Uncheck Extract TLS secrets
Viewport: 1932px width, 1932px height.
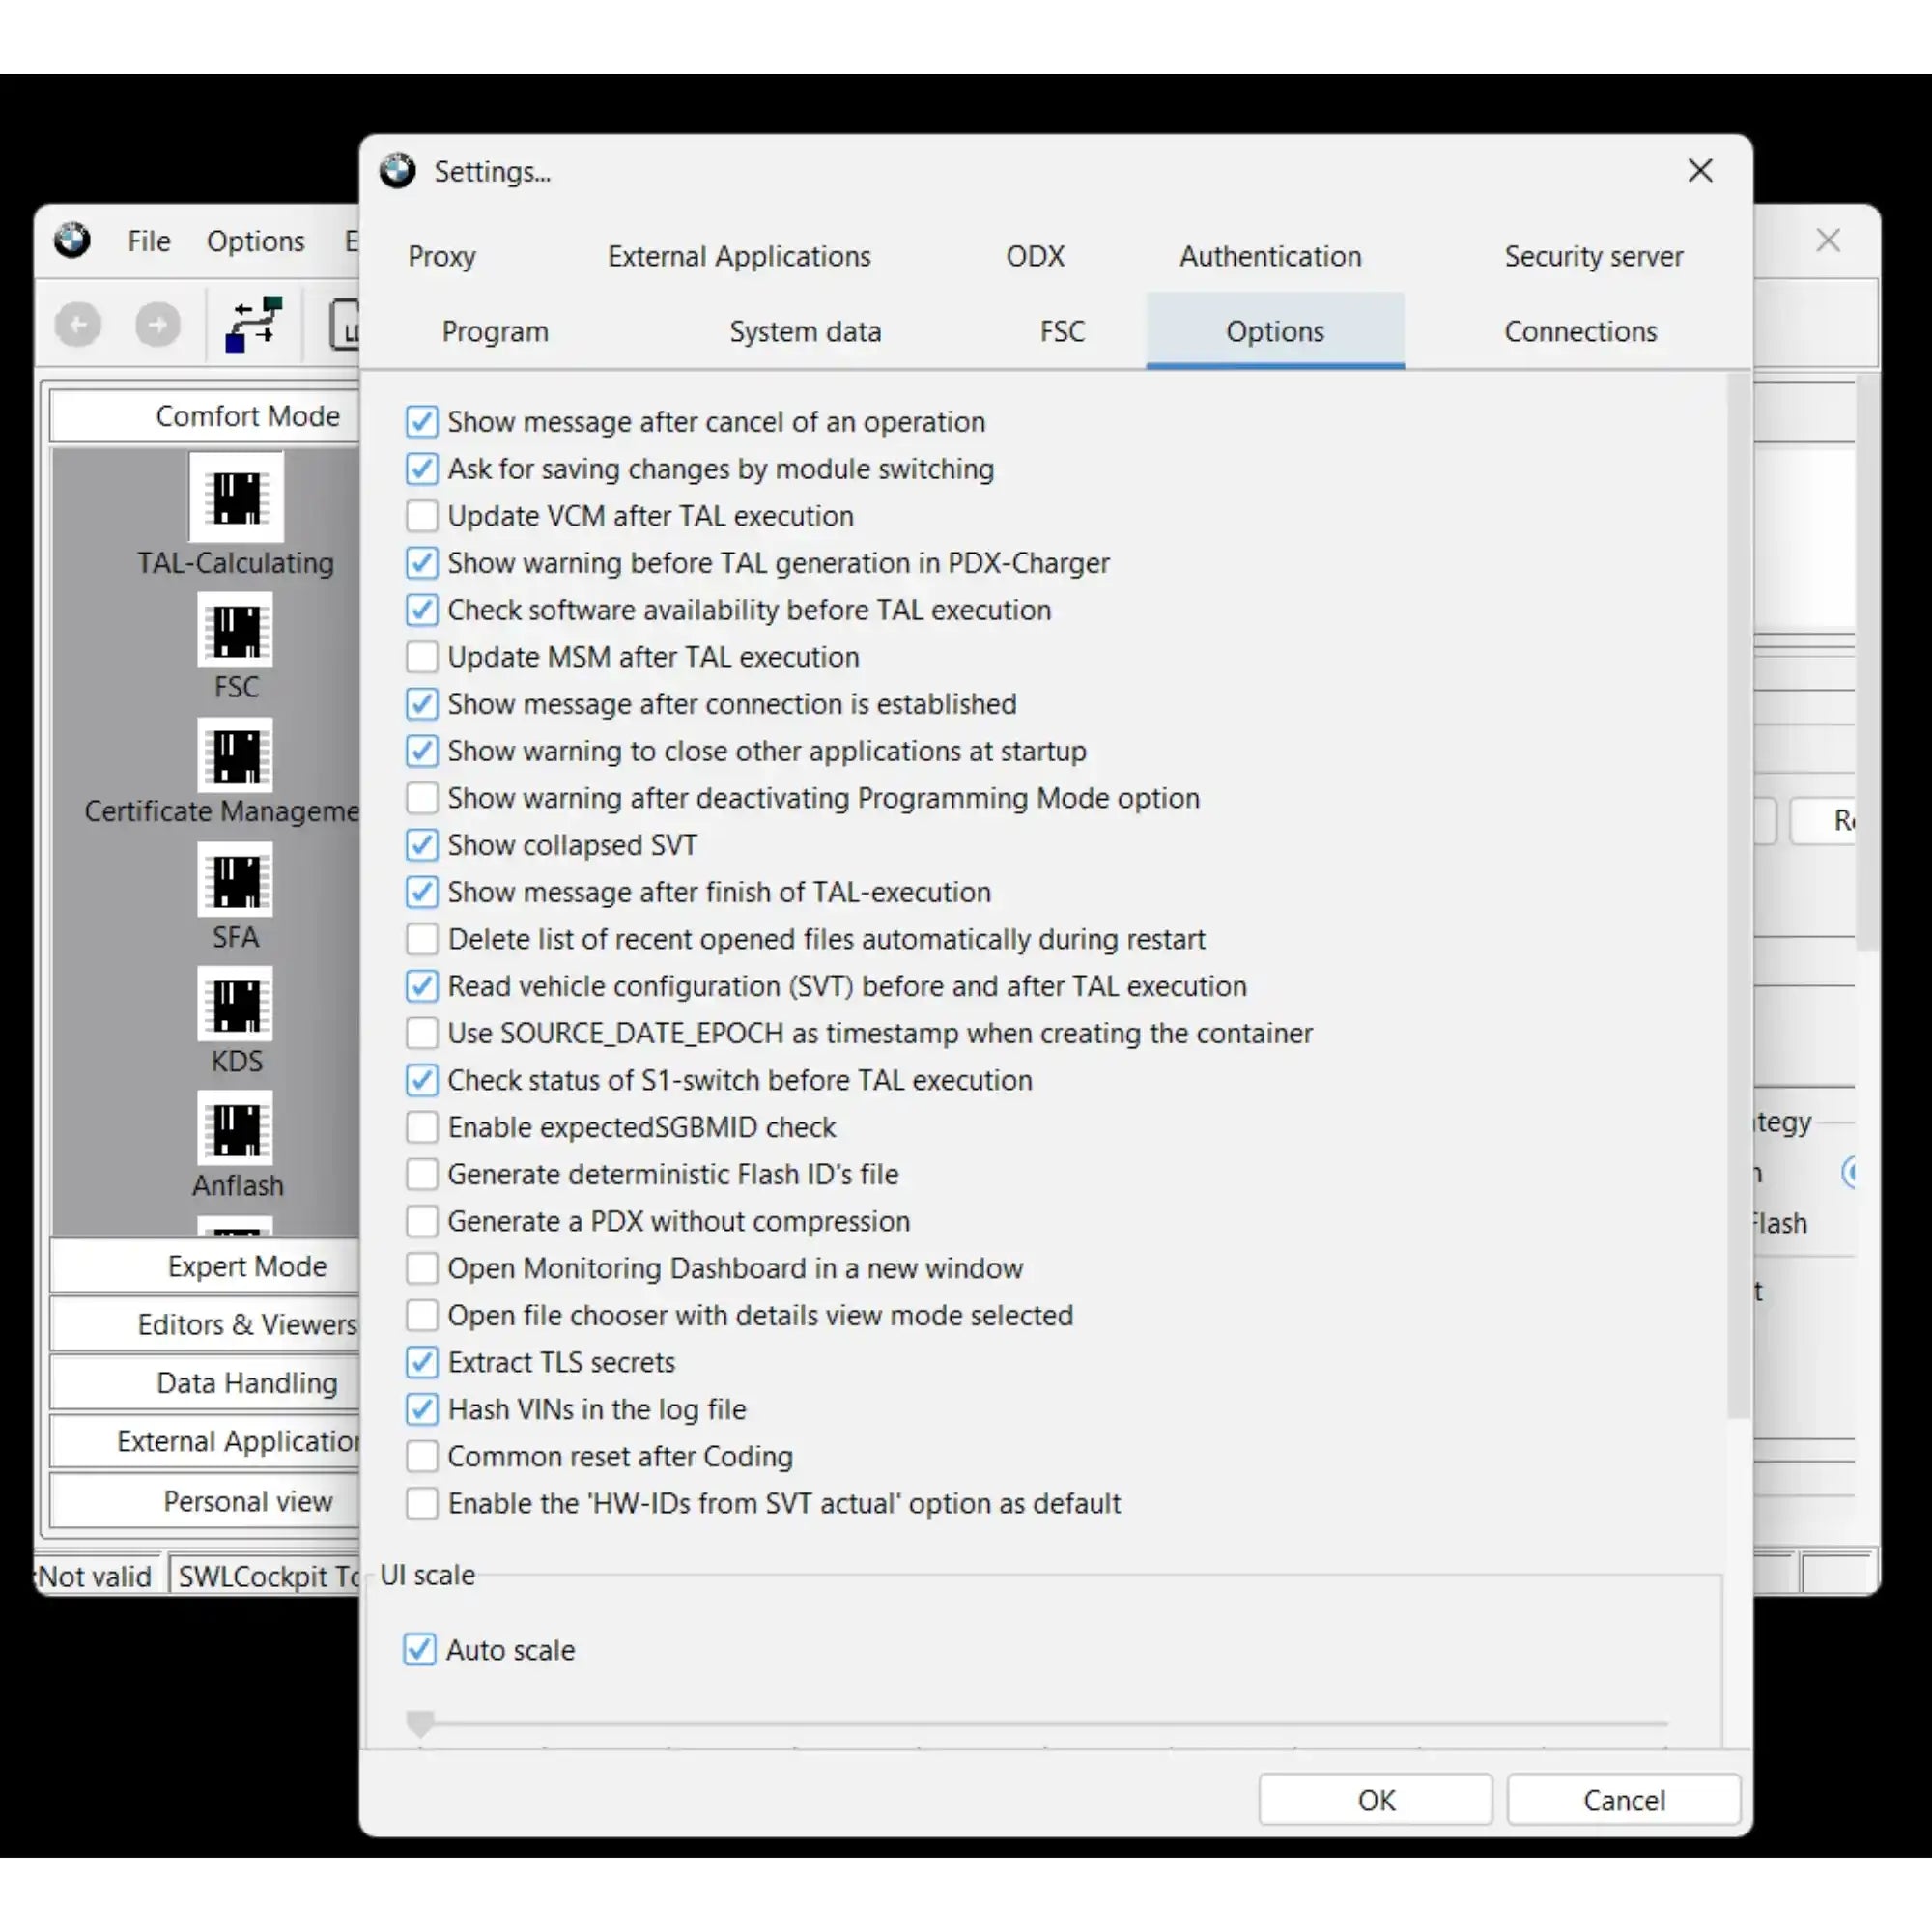422,1362
